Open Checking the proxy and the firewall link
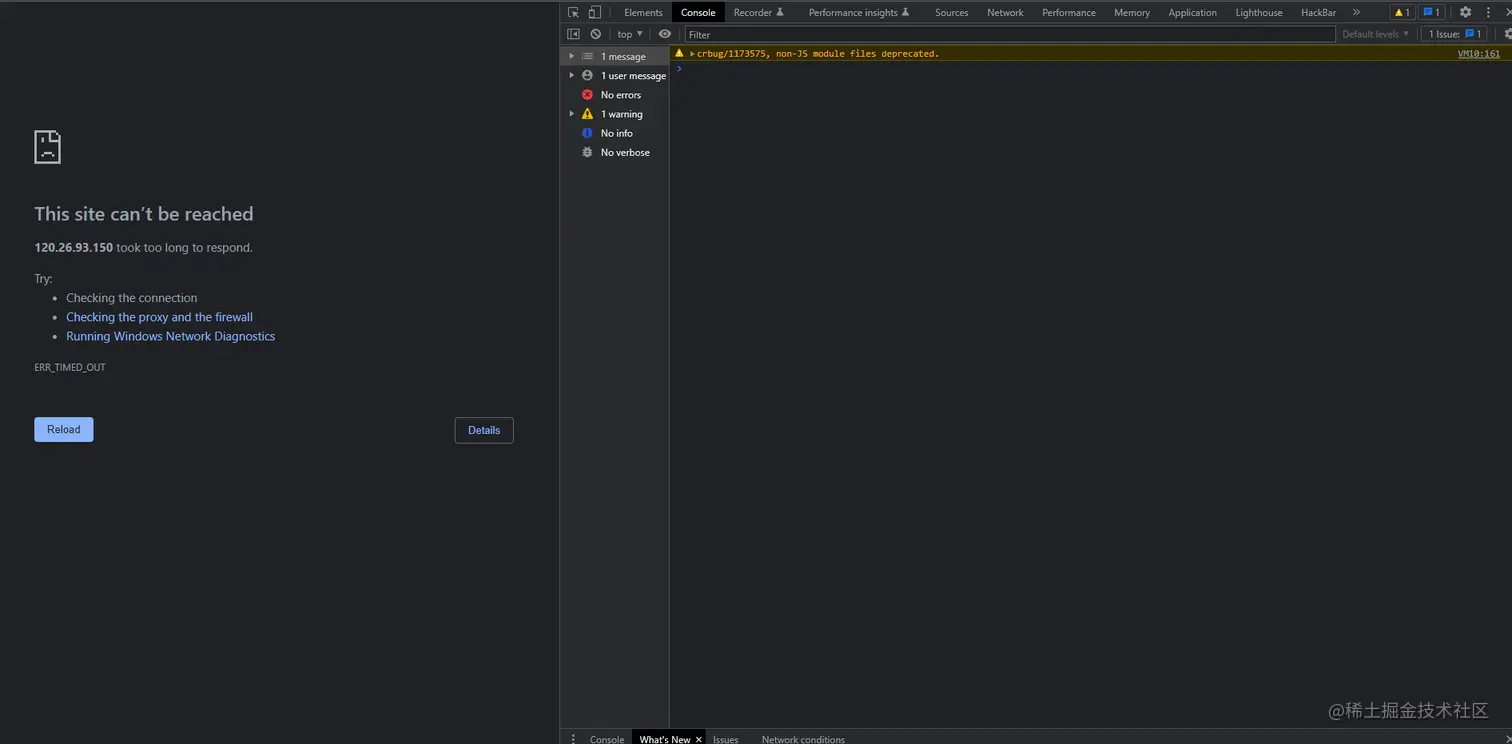Viewport: 1512px width, 744px height. click(160, 317)
